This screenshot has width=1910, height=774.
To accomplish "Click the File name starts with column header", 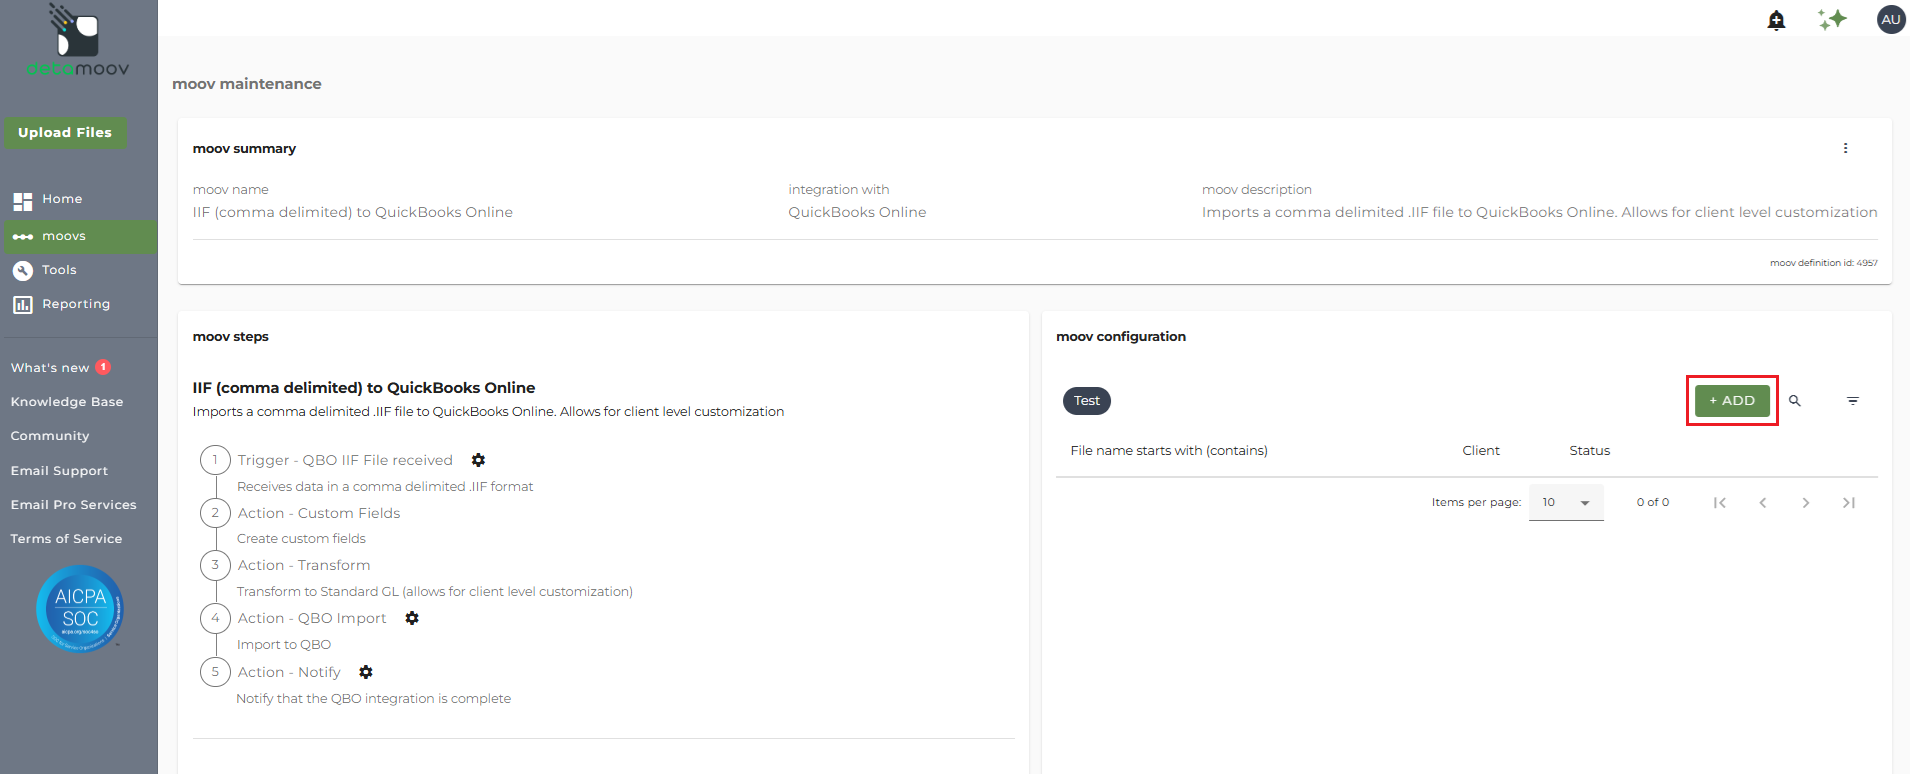I will [x=1169, y=451].
